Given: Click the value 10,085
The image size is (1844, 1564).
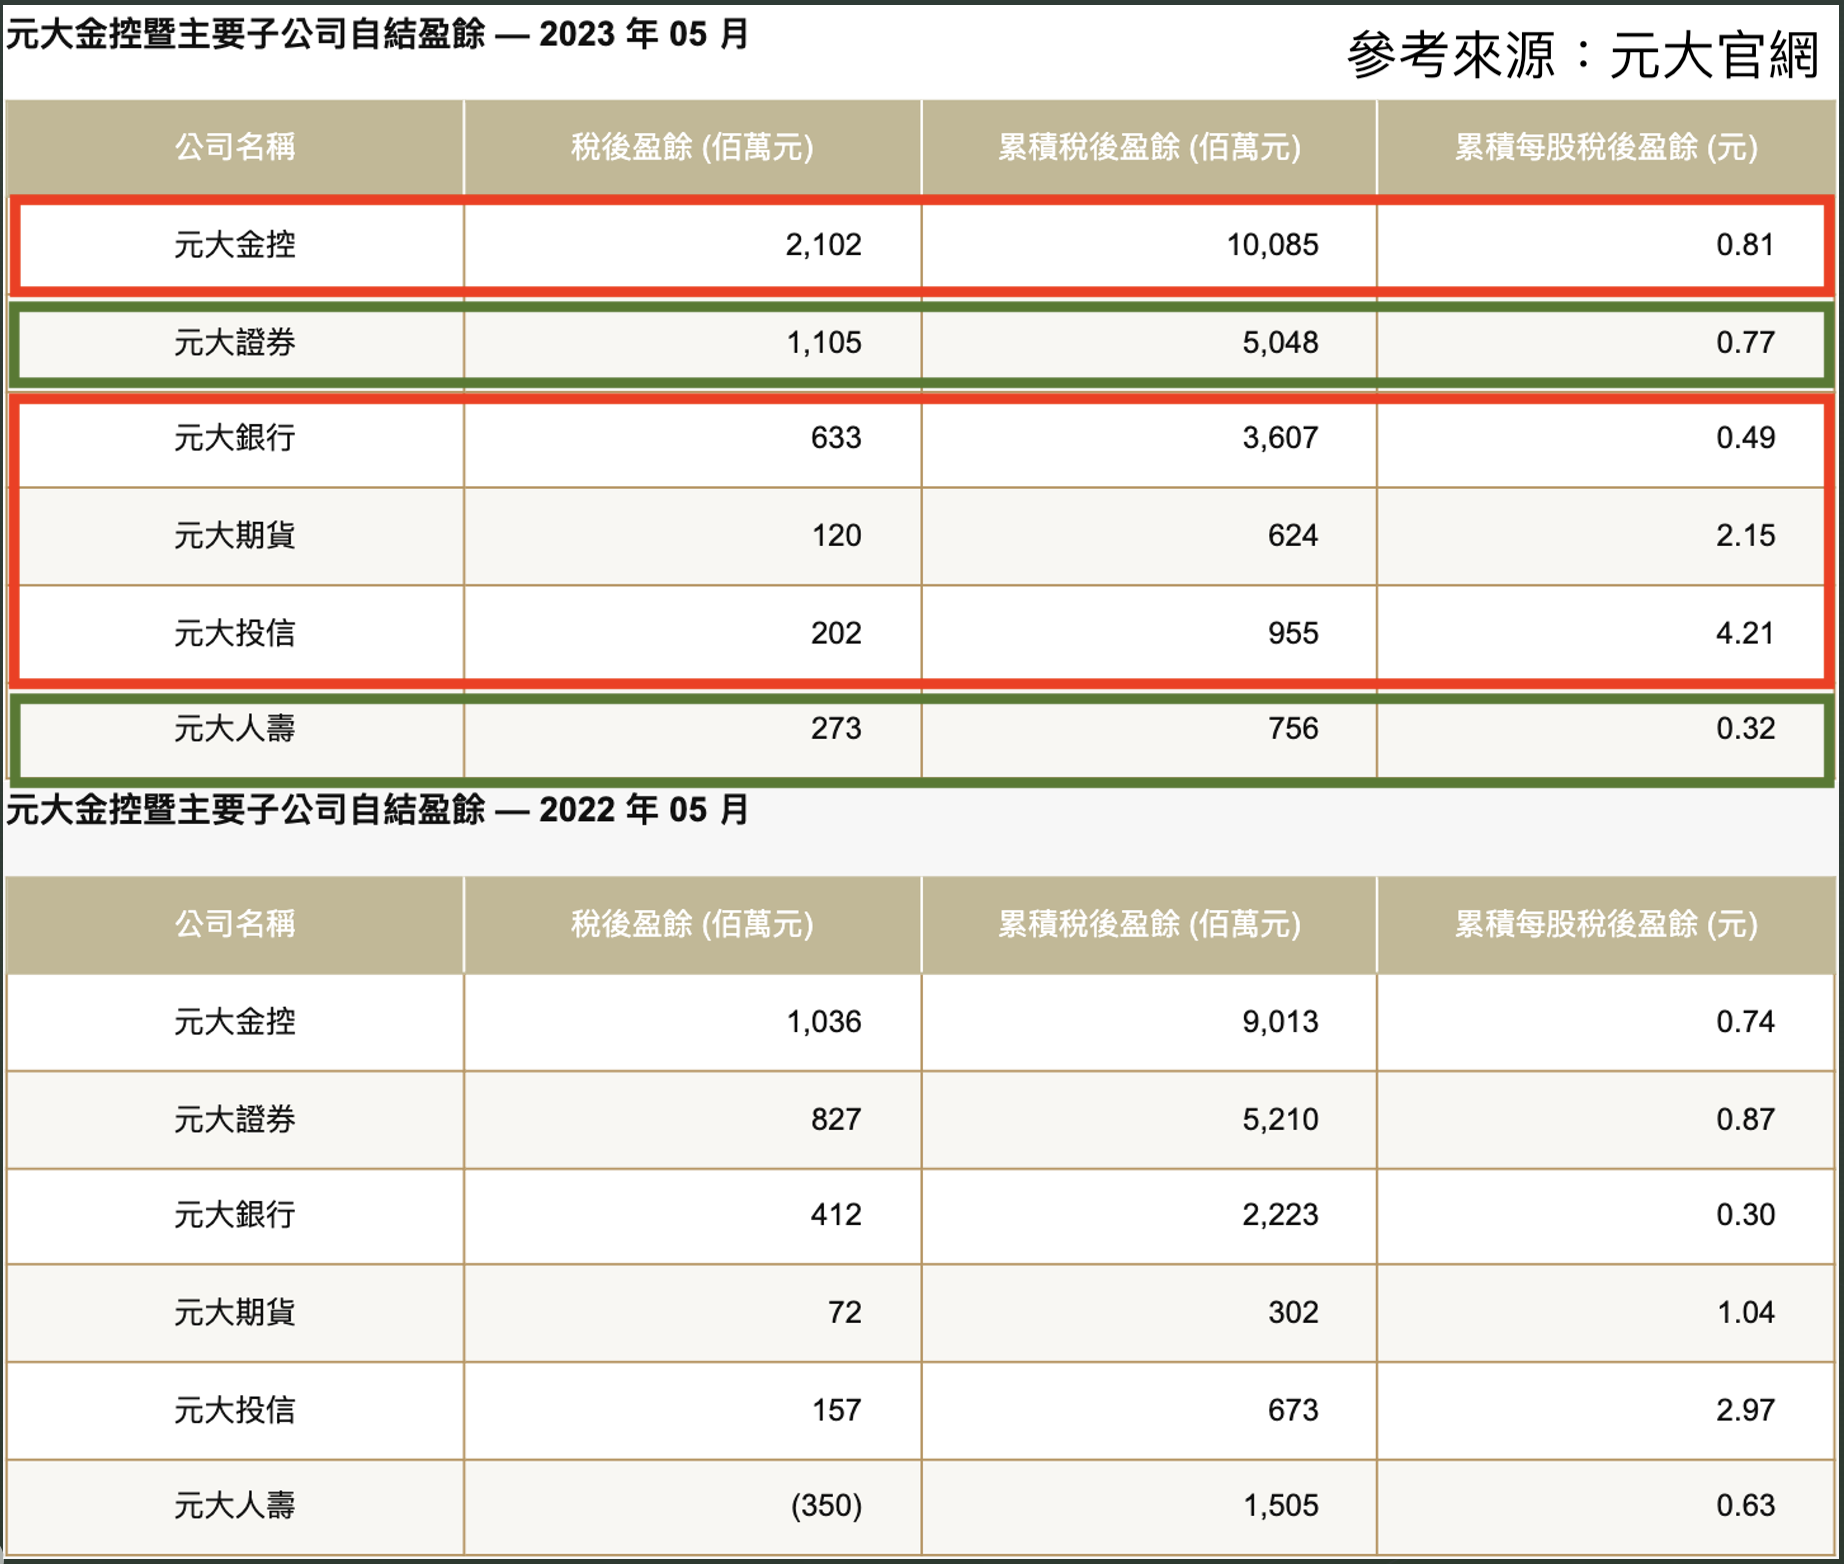Looking at the screenshot, I should [x=1273, y=245].
